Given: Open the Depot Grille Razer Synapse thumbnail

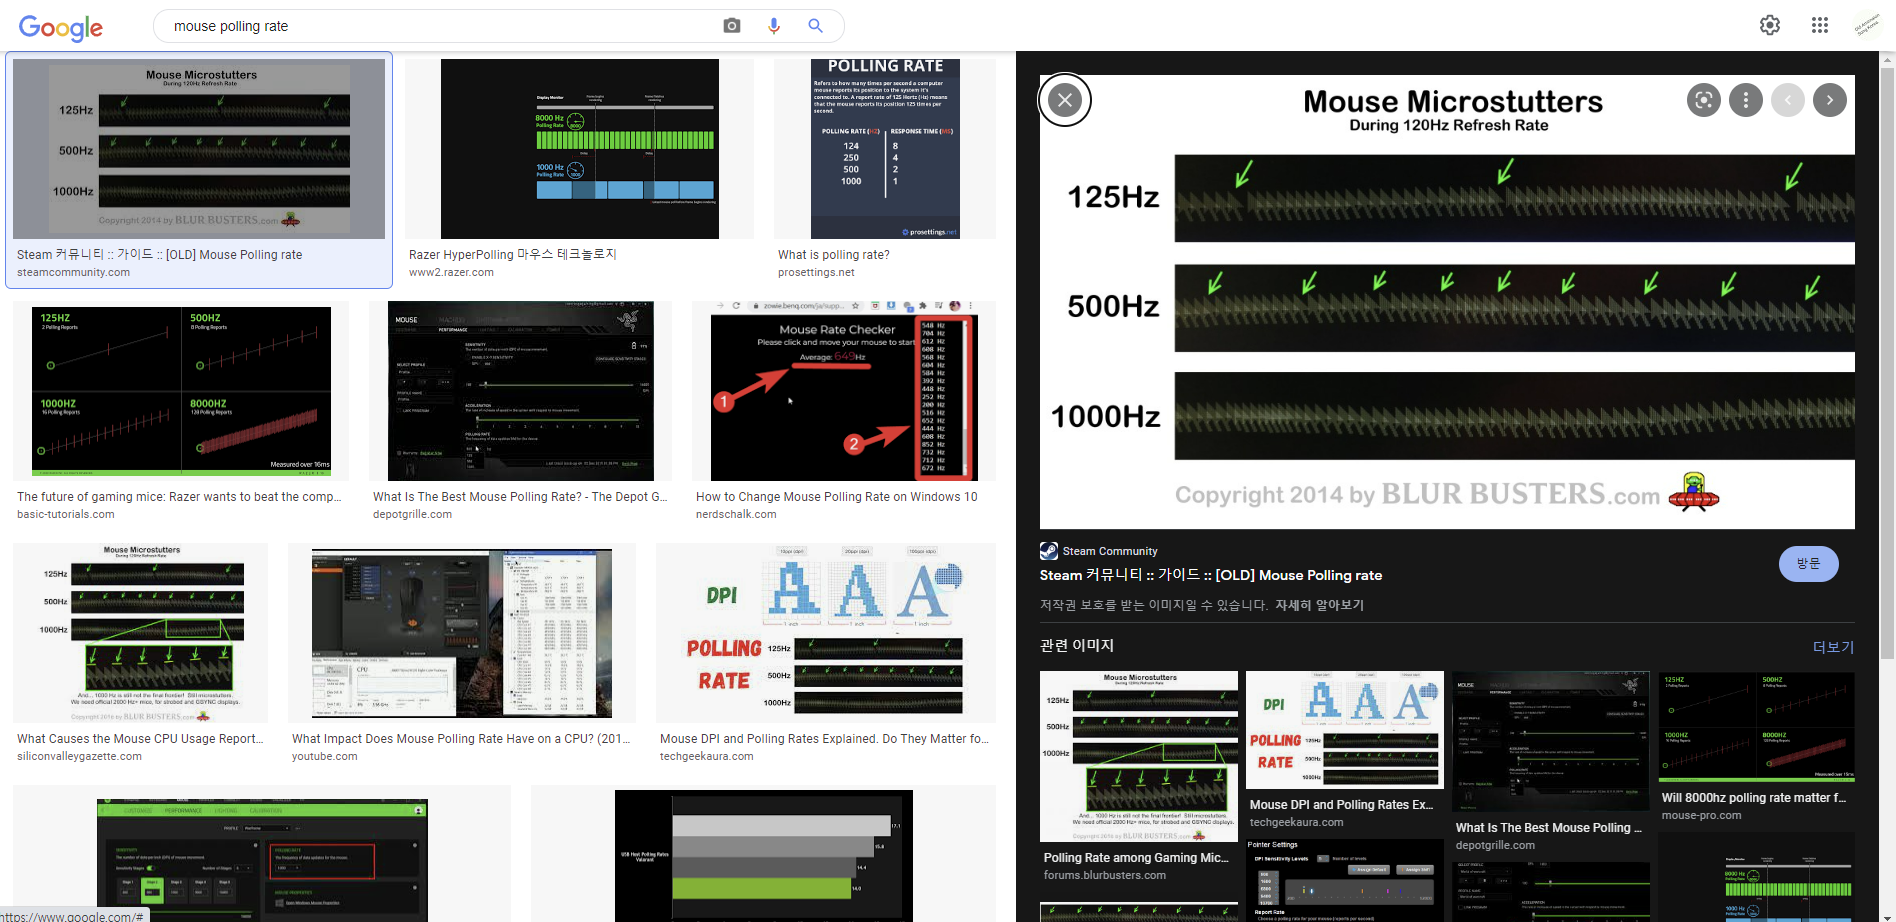Looking at the screenshot, I should [x=520, y=391].
